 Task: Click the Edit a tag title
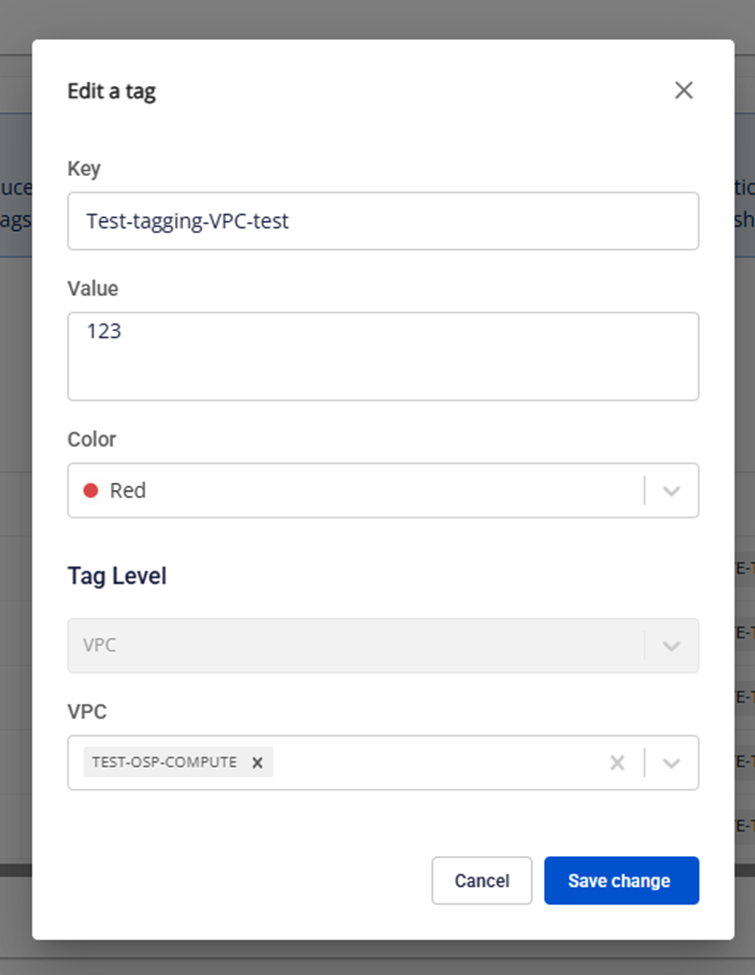coord(112,92)
